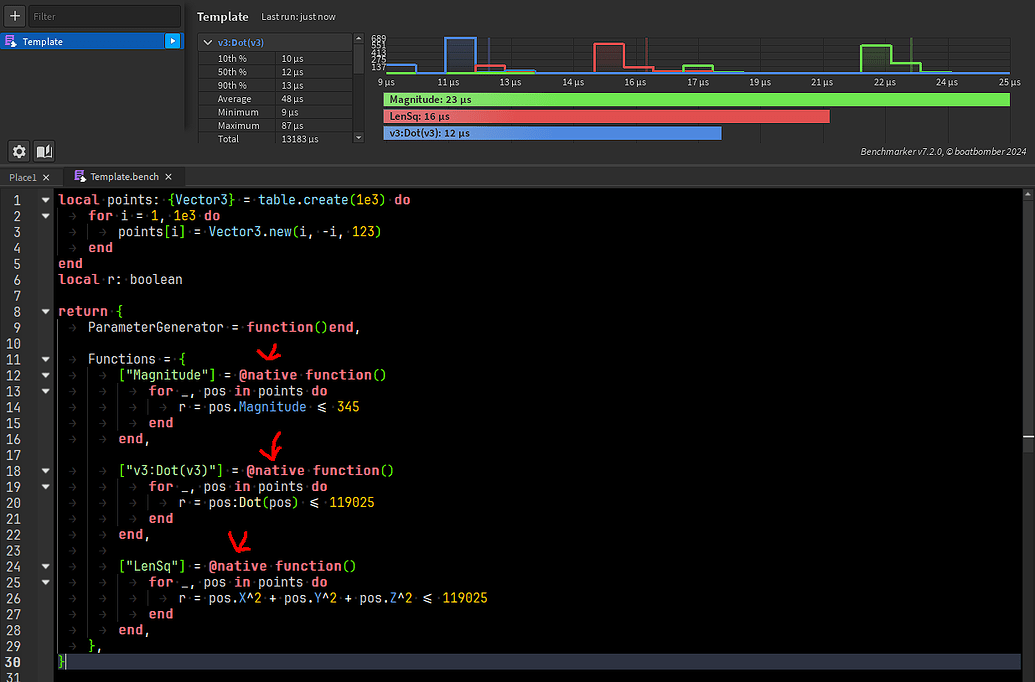
Task: Collapse the Magnitude function on line 12
Action: coord(45,374)
